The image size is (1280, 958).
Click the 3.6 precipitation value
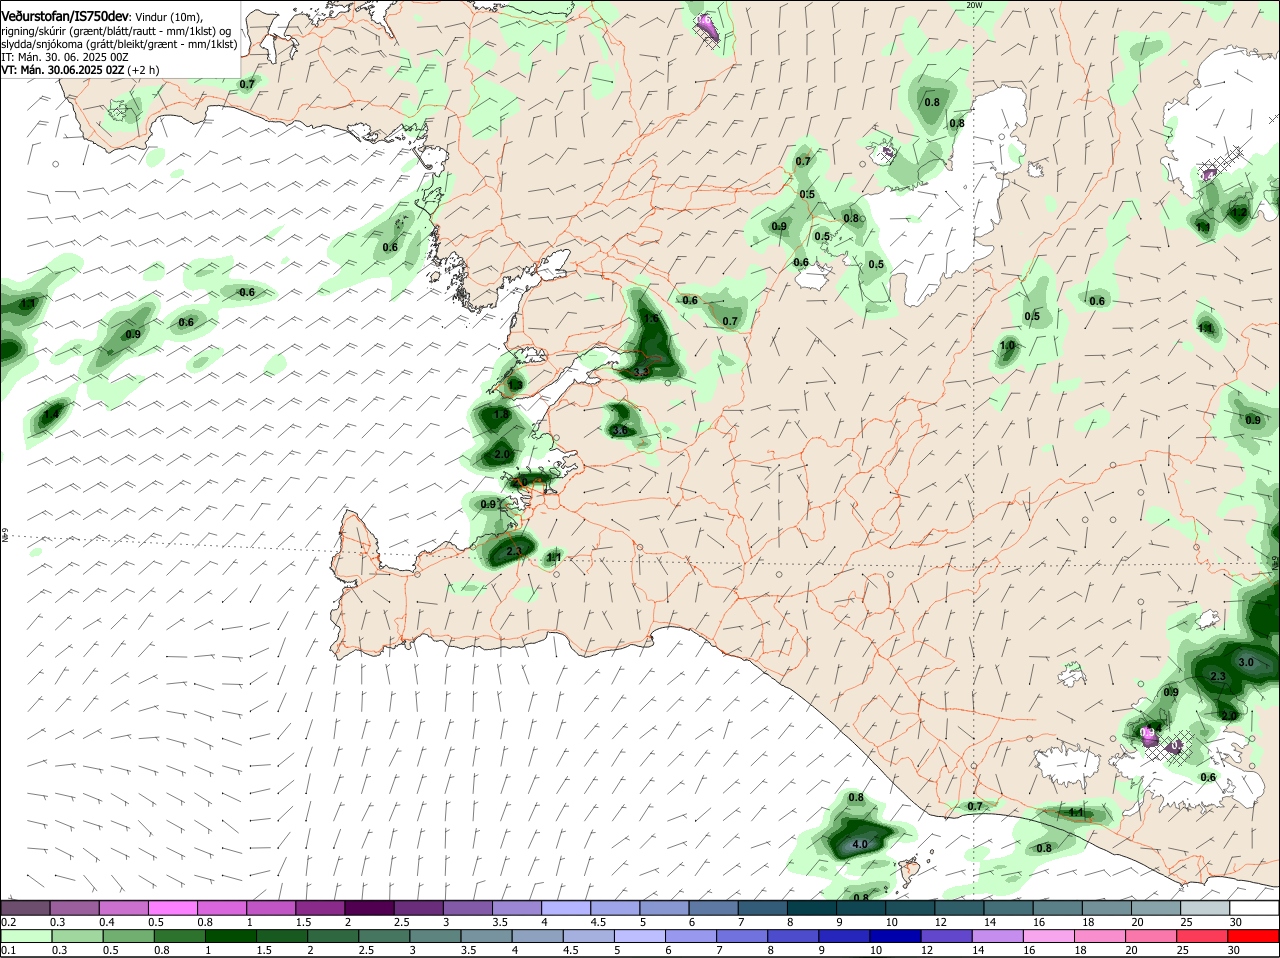[619, 431]
